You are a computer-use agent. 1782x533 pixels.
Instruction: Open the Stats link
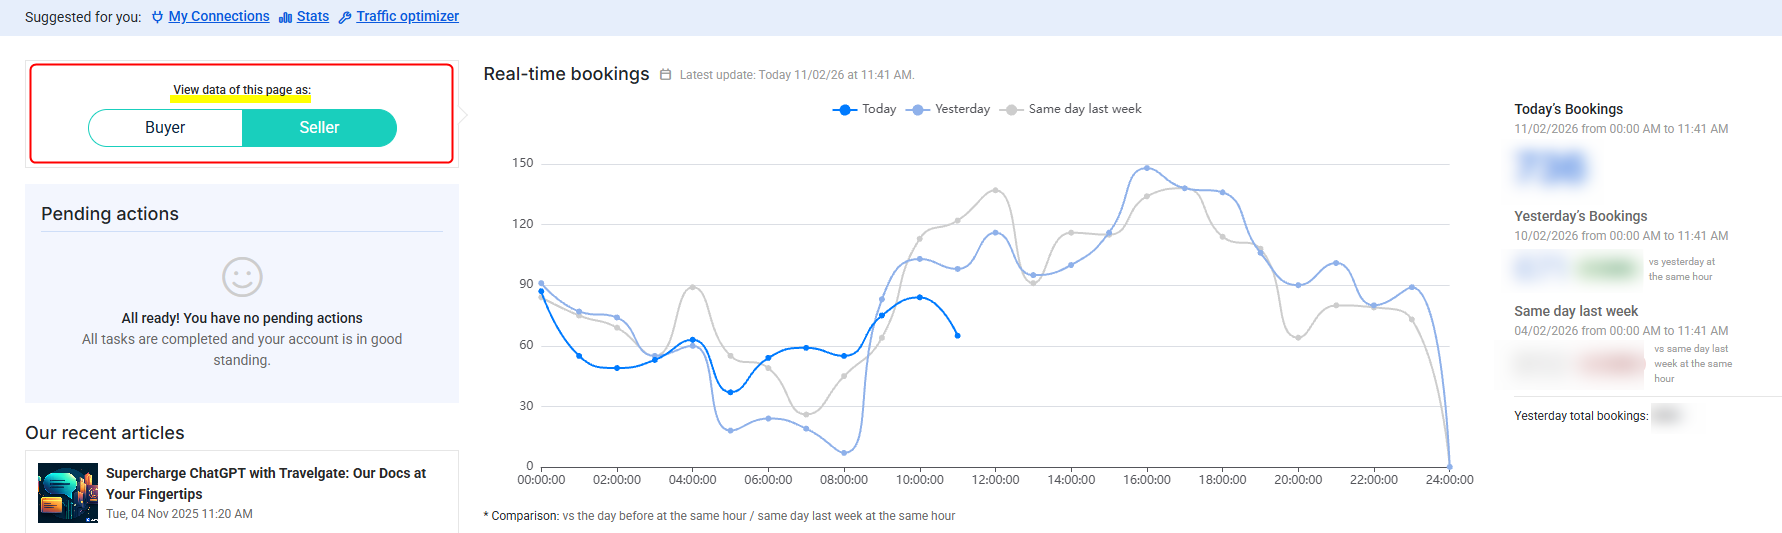(313, 16)
